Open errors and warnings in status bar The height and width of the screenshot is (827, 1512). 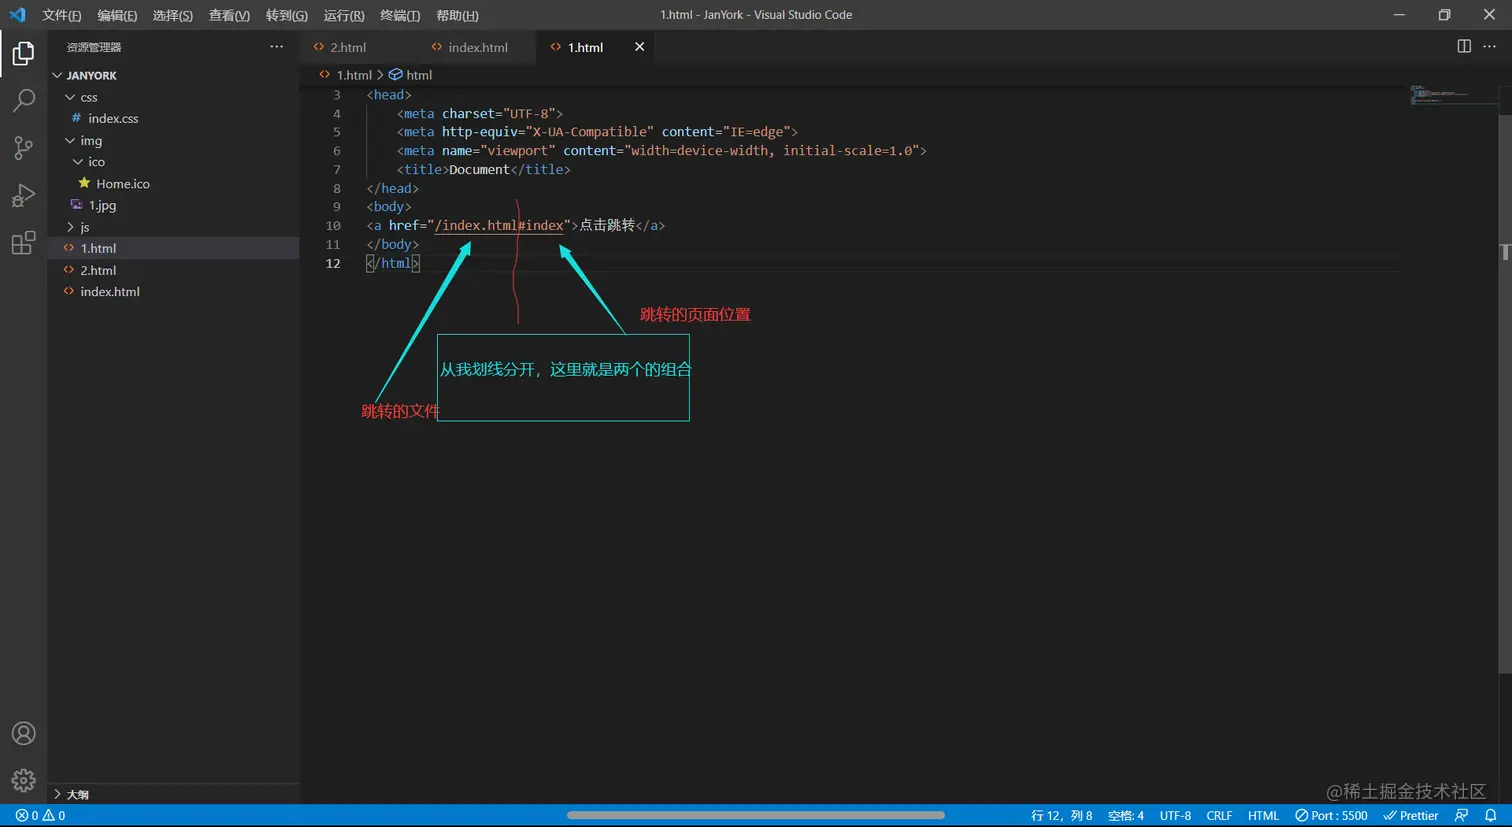coord(41,816)
